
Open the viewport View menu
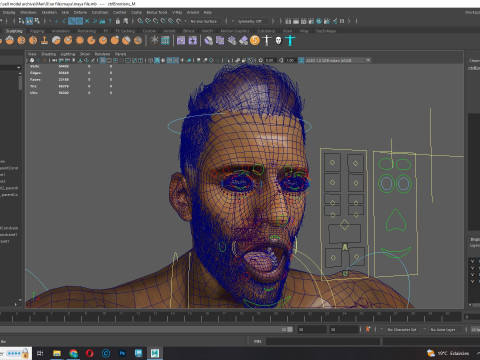(32, 54)
